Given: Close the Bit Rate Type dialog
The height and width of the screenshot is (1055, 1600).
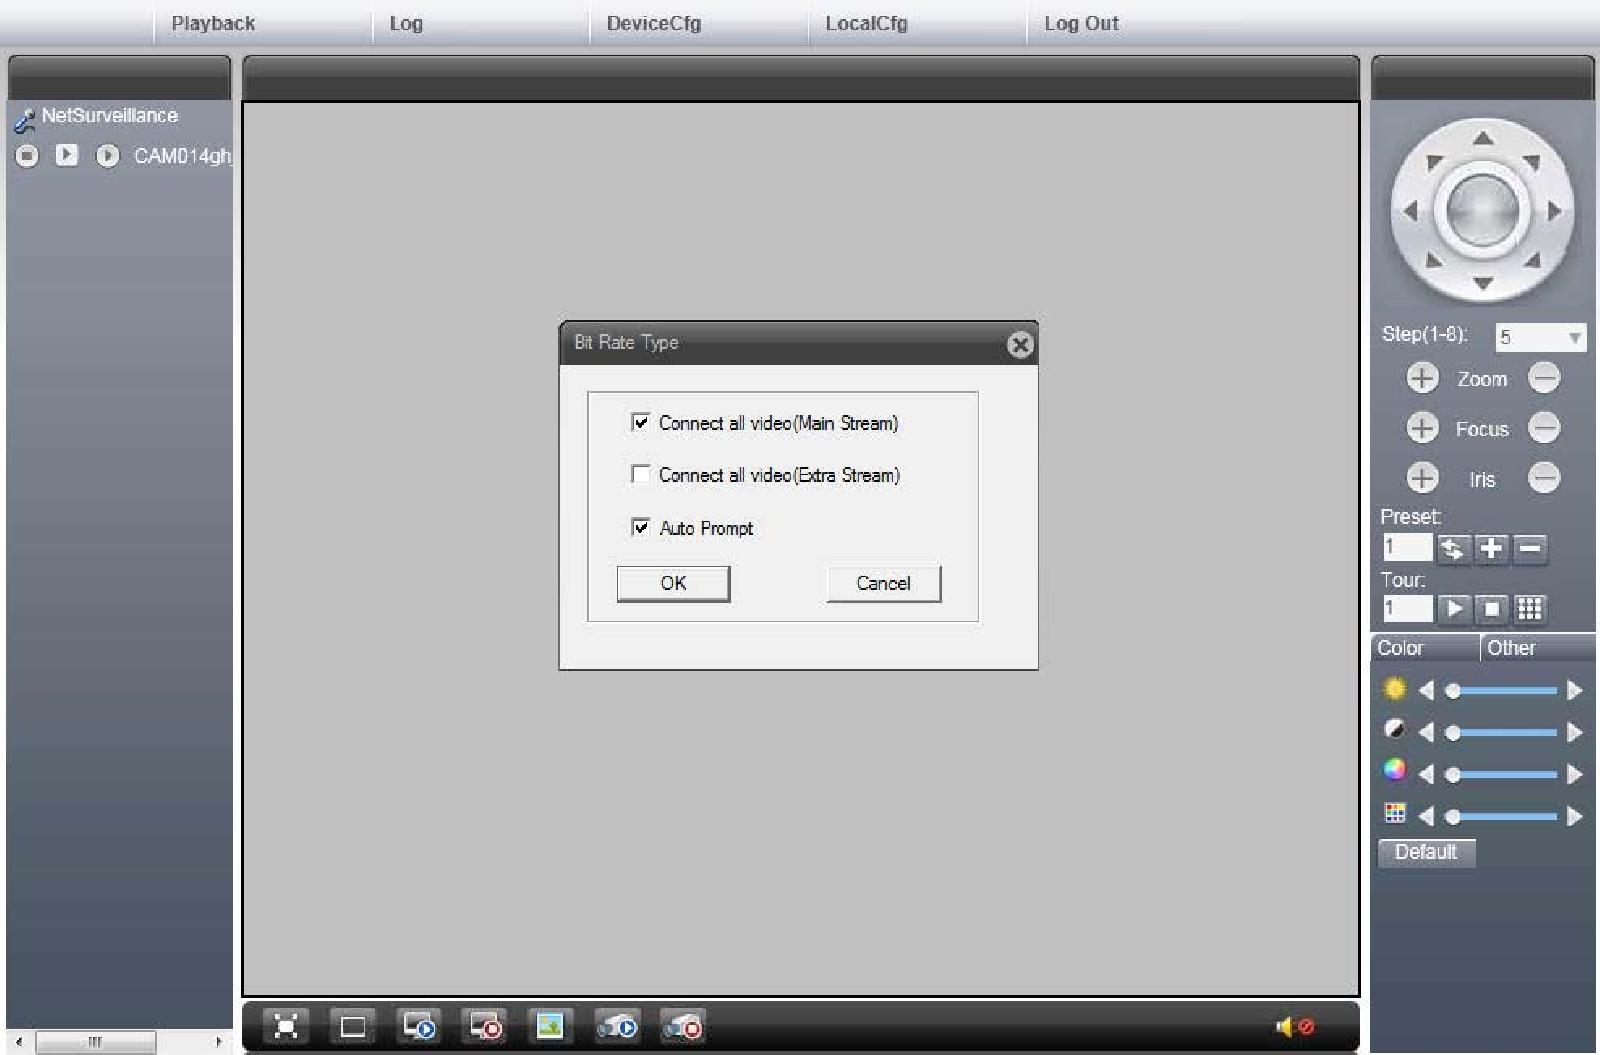Looking at the screenshot, I should [x=1020, y=345].
